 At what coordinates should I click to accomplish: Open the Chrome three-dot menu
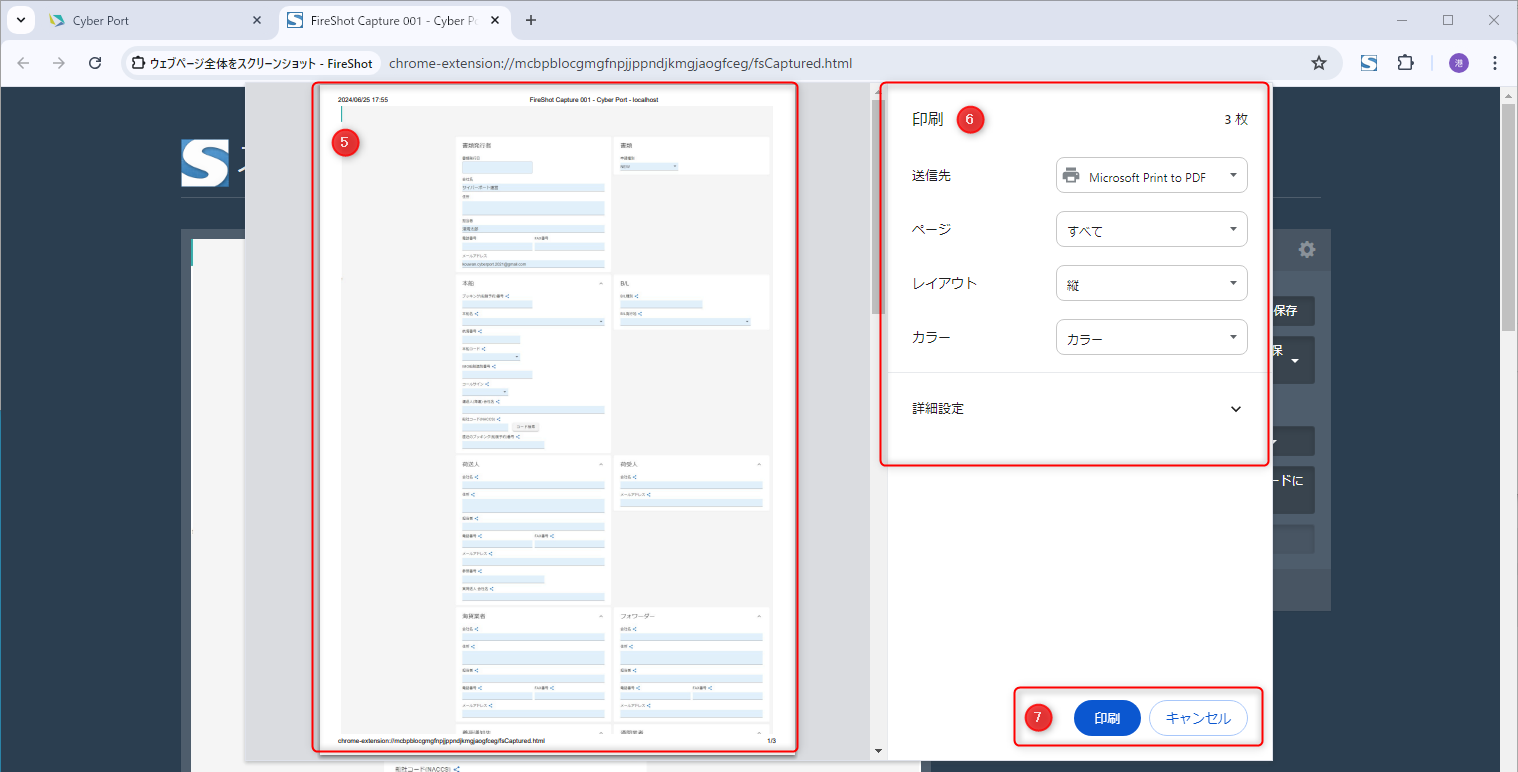[x=1495, y=63]
